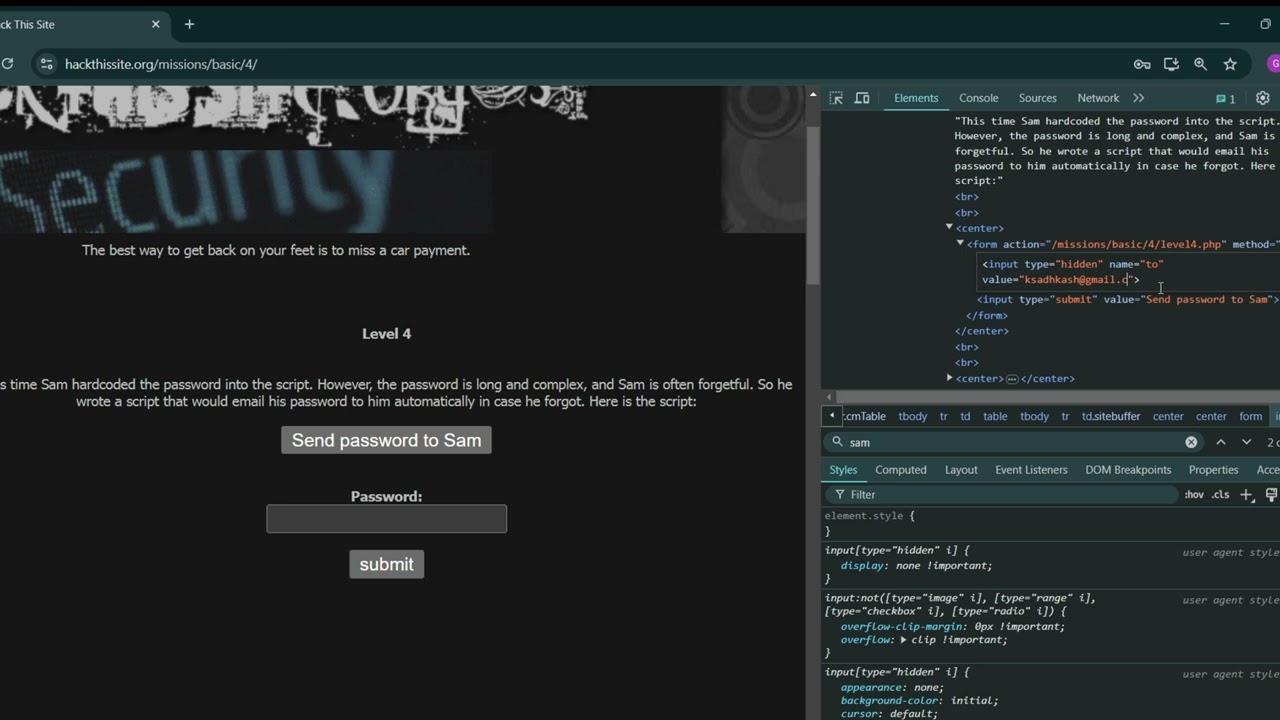1280x720 pixels.
Task: Reload the page
Action: pyautogui.click(x=7, y=64)
